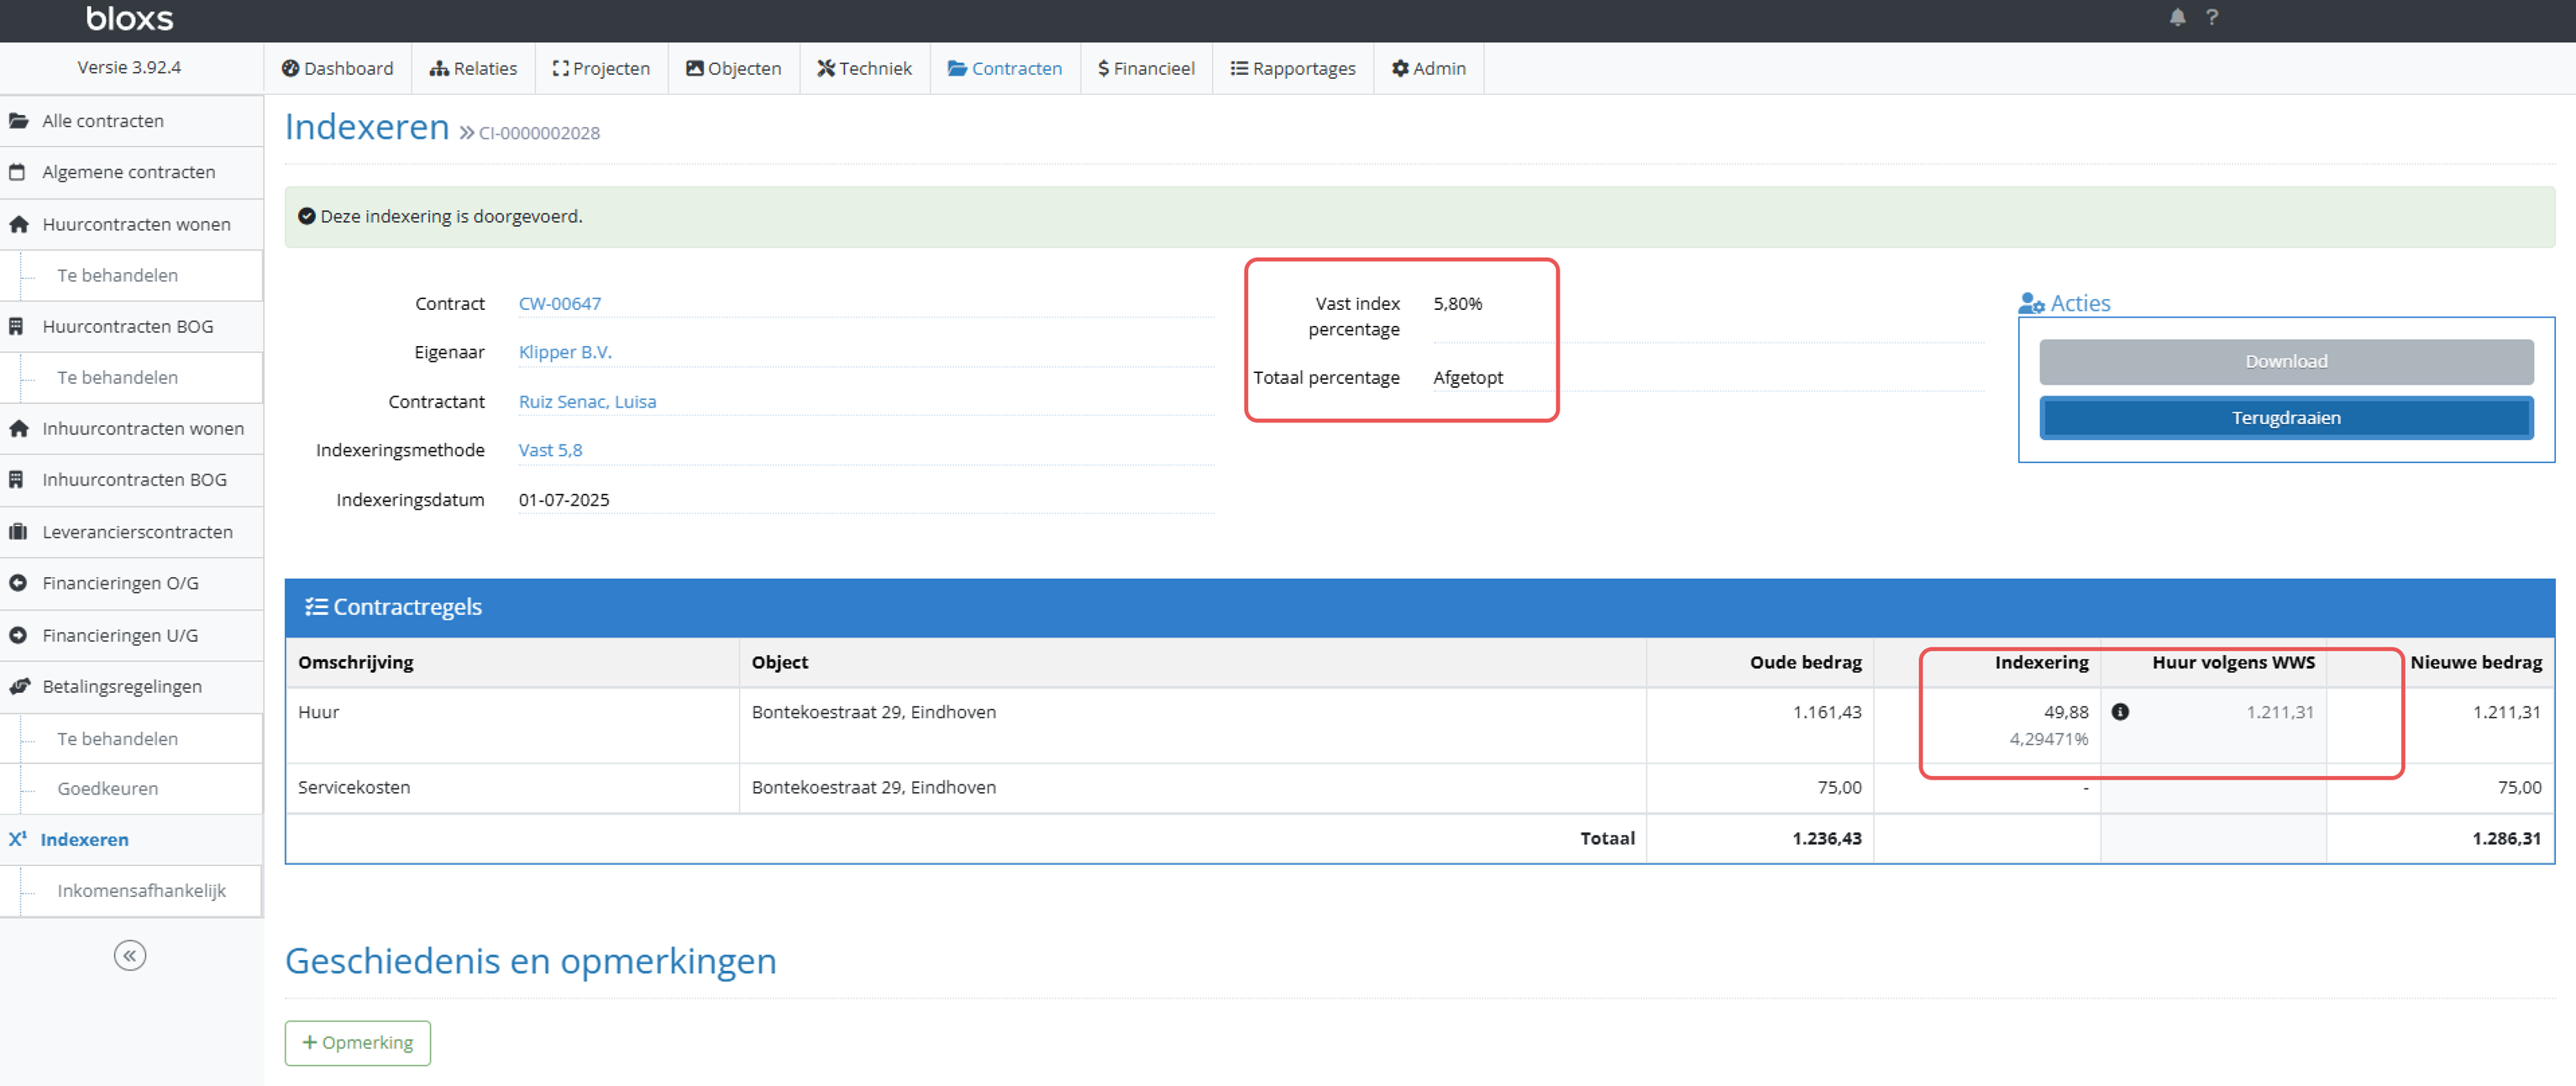The height and width of the screenshot is (1086, 2576).
Task: Click the green check icon in the success banner
Action: (x=307, y=216)
